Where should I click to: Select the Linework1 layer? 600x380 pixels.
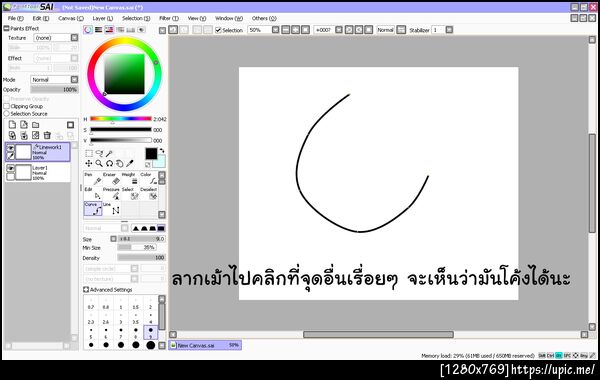click(38, 152)
